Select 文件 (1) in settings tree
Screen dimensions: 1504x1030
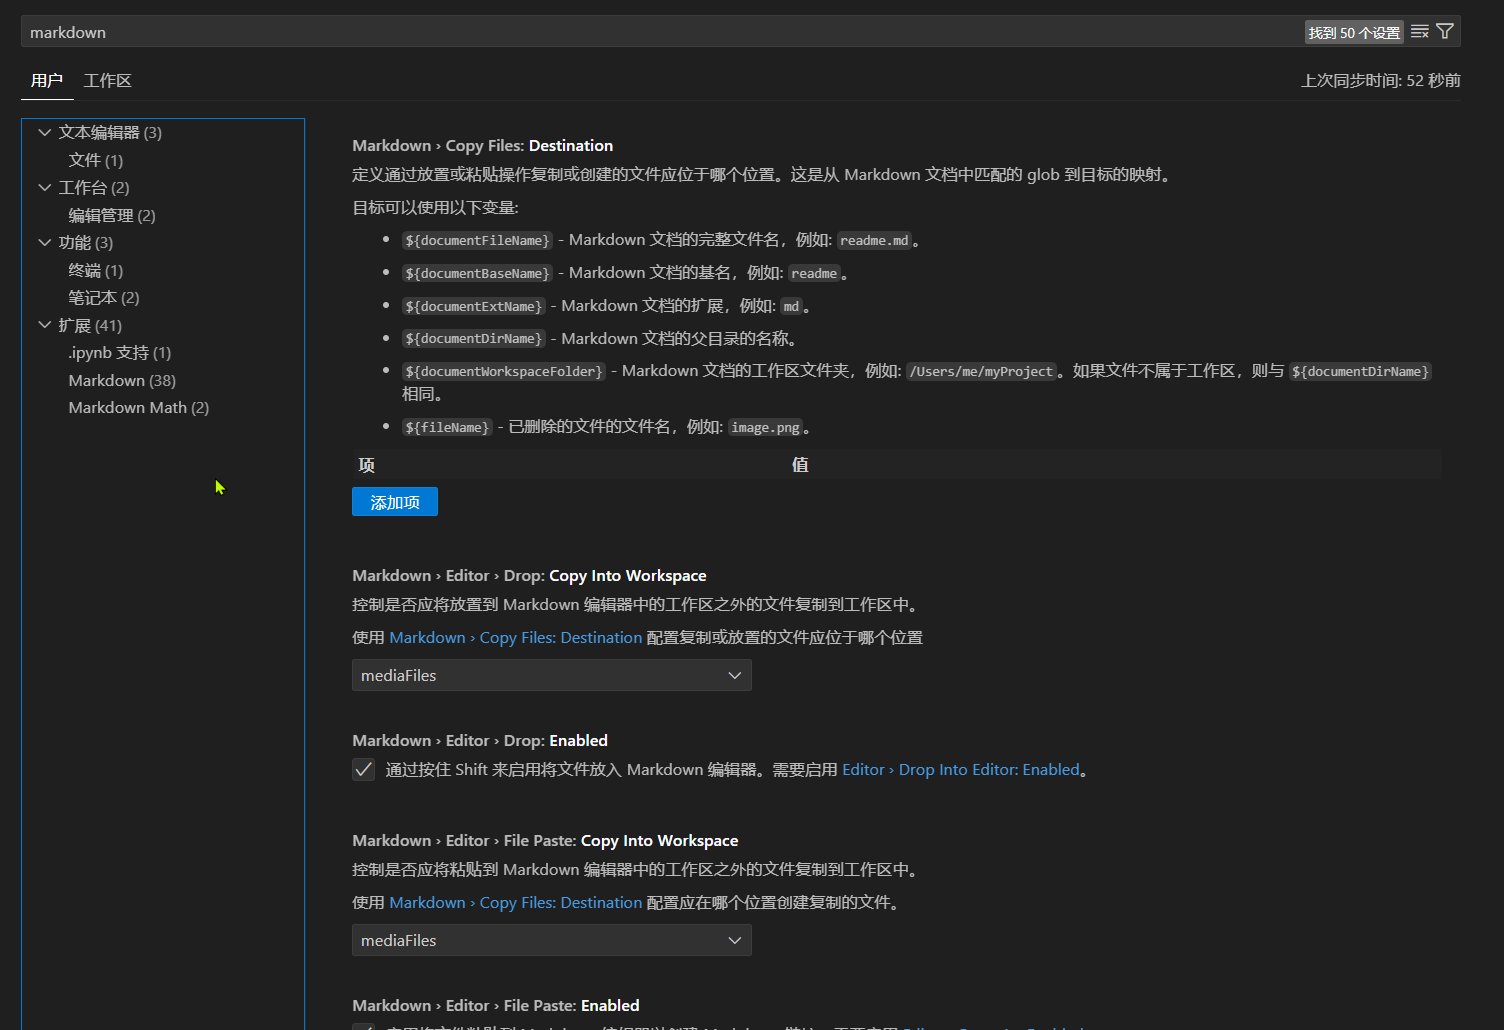(96, 160)
